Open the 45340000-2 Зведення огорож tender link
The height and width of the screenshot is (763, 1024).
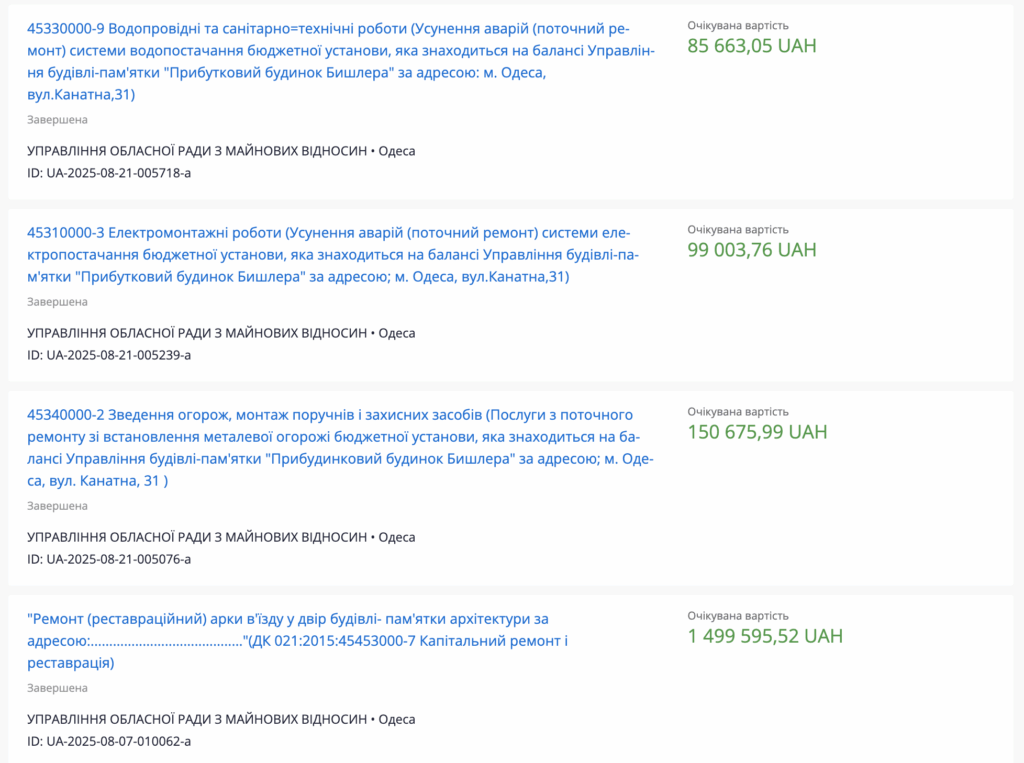tap(340, 447)
